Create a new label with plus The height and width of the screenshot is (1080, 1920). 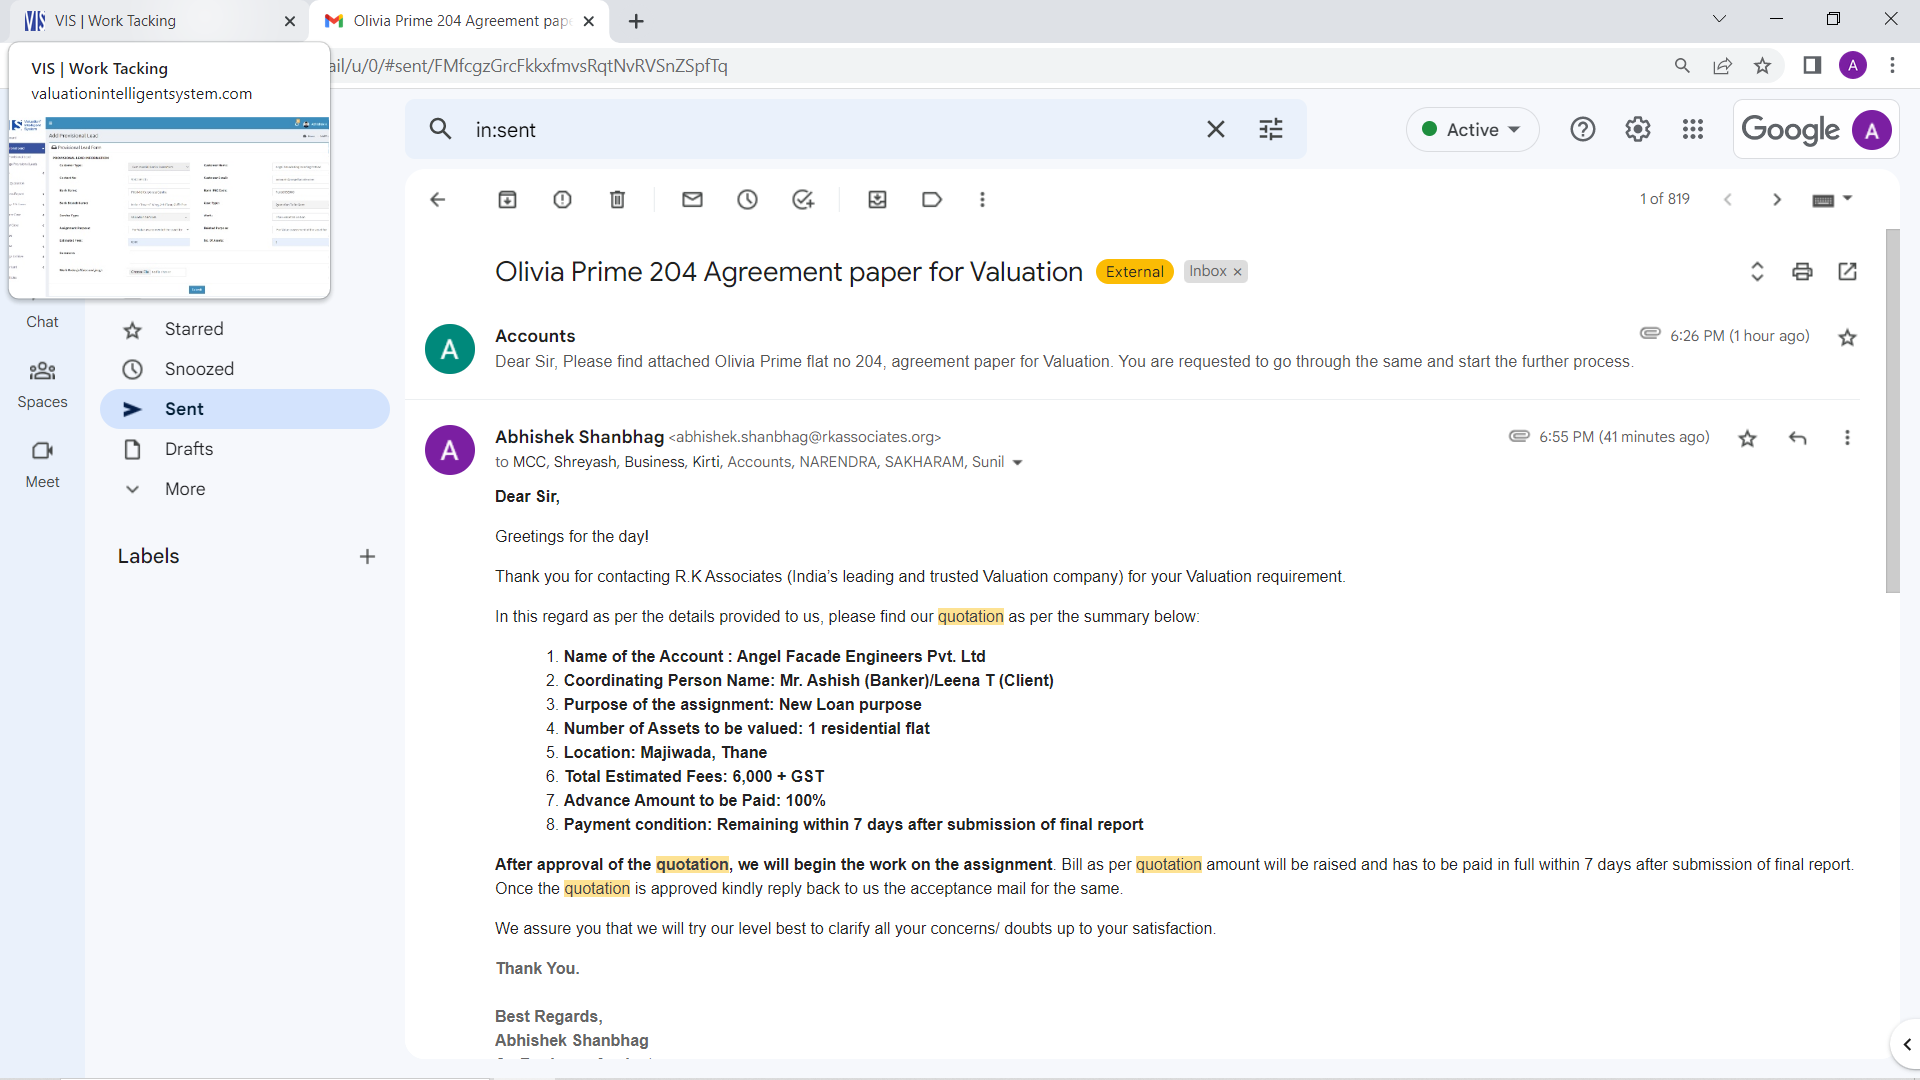pos(367,557)
